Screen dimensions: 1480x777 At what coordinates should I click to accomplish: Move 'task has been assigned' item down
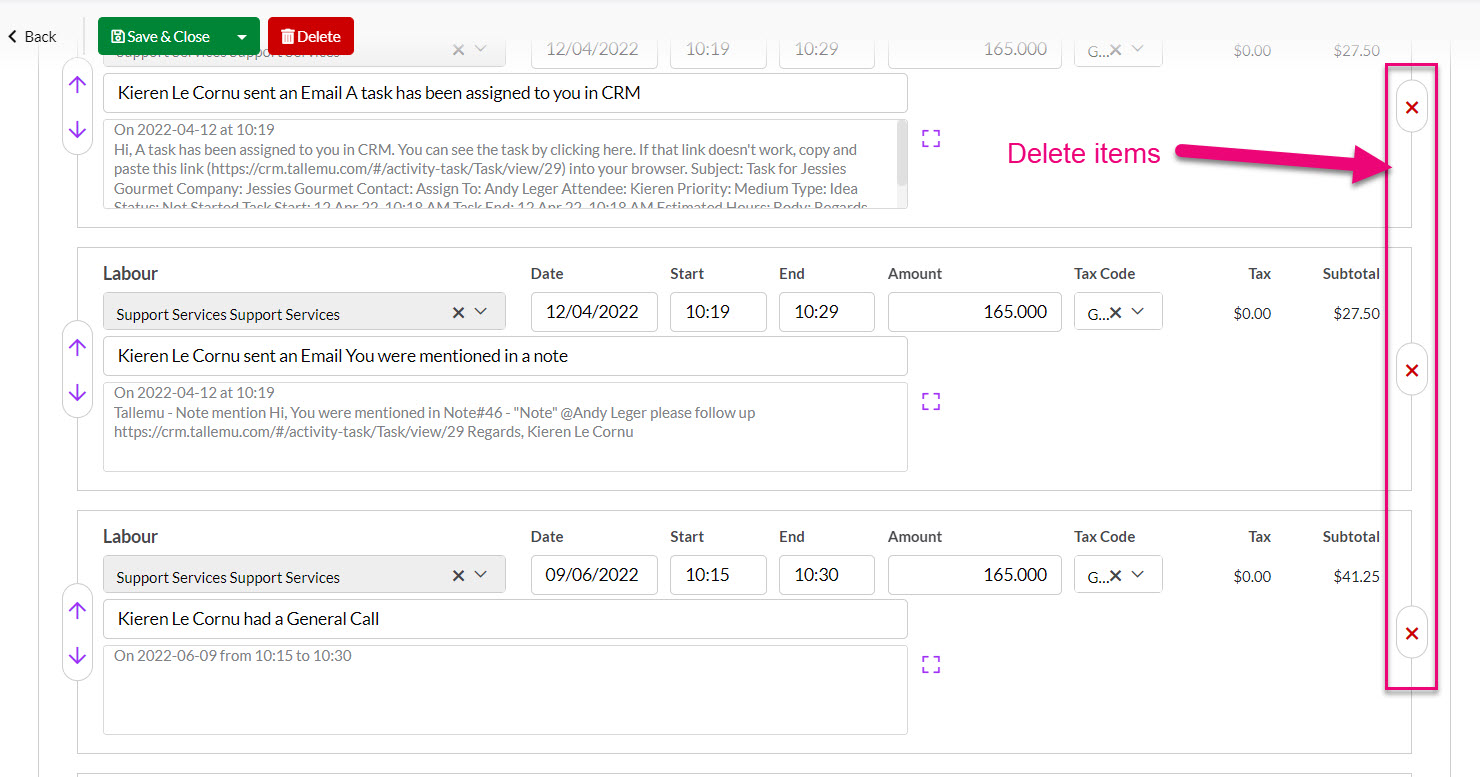77,130
